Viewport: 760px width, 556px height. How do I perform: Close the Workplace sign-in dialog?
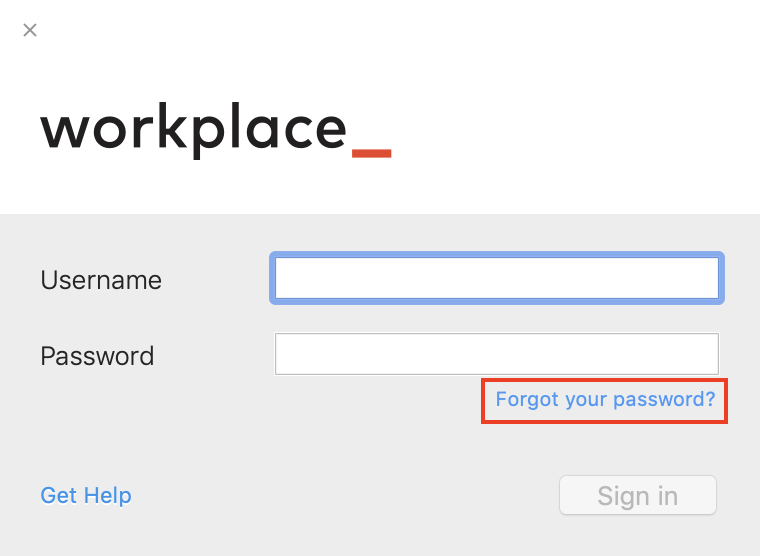pos(30,30)
